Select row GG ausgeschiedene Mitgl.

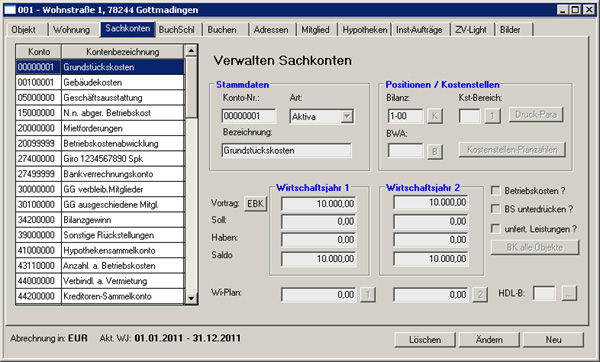click(x=100, y=205)
